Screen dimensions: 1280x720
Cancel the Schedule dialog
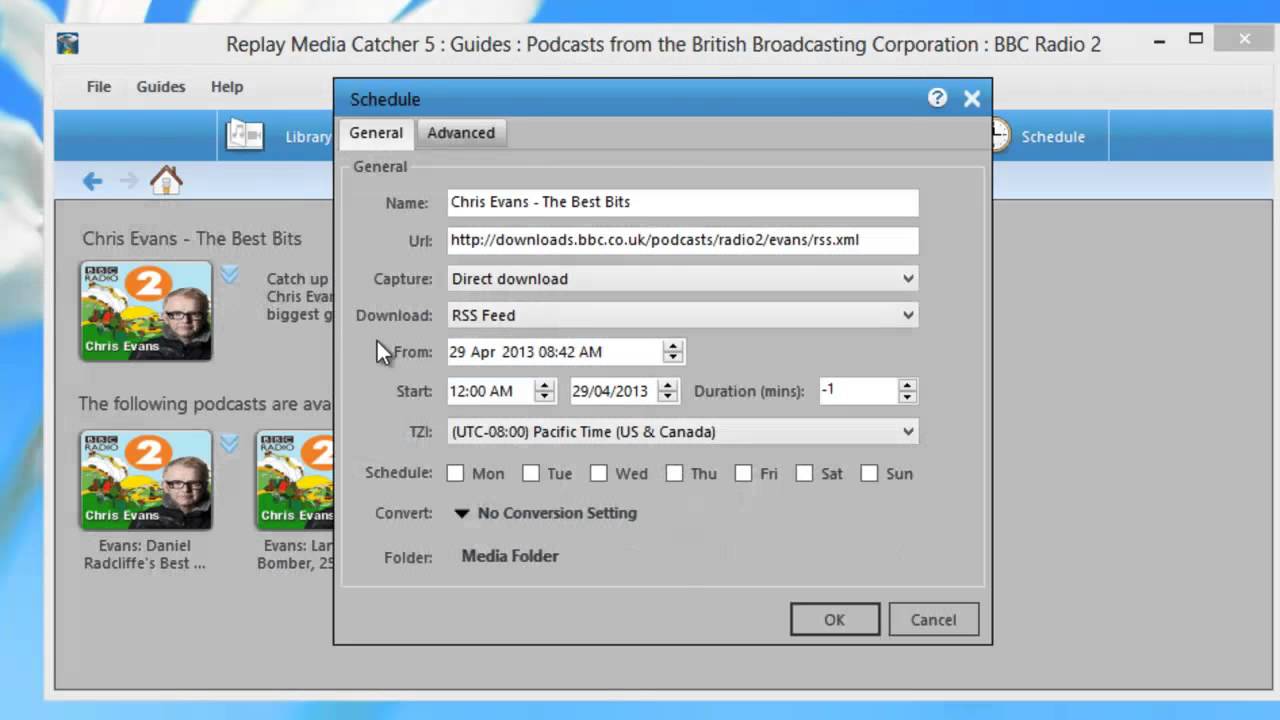(933, 620)
